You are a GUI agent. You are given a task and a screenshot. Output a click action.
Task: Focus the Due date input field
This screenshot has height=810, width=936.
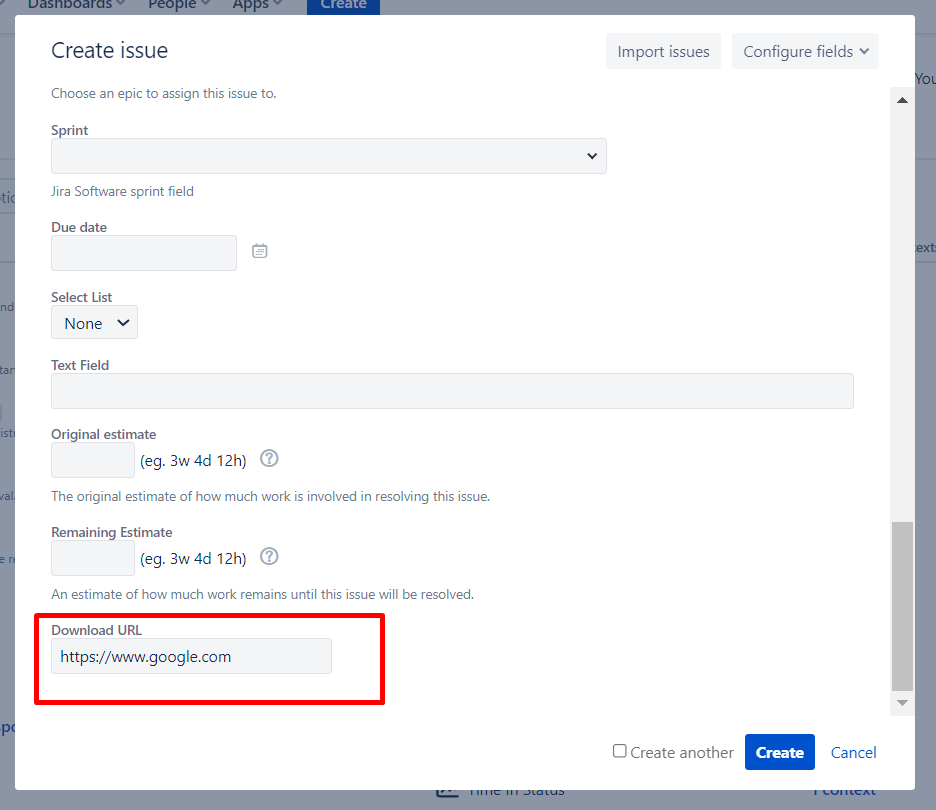coord(144,253)
